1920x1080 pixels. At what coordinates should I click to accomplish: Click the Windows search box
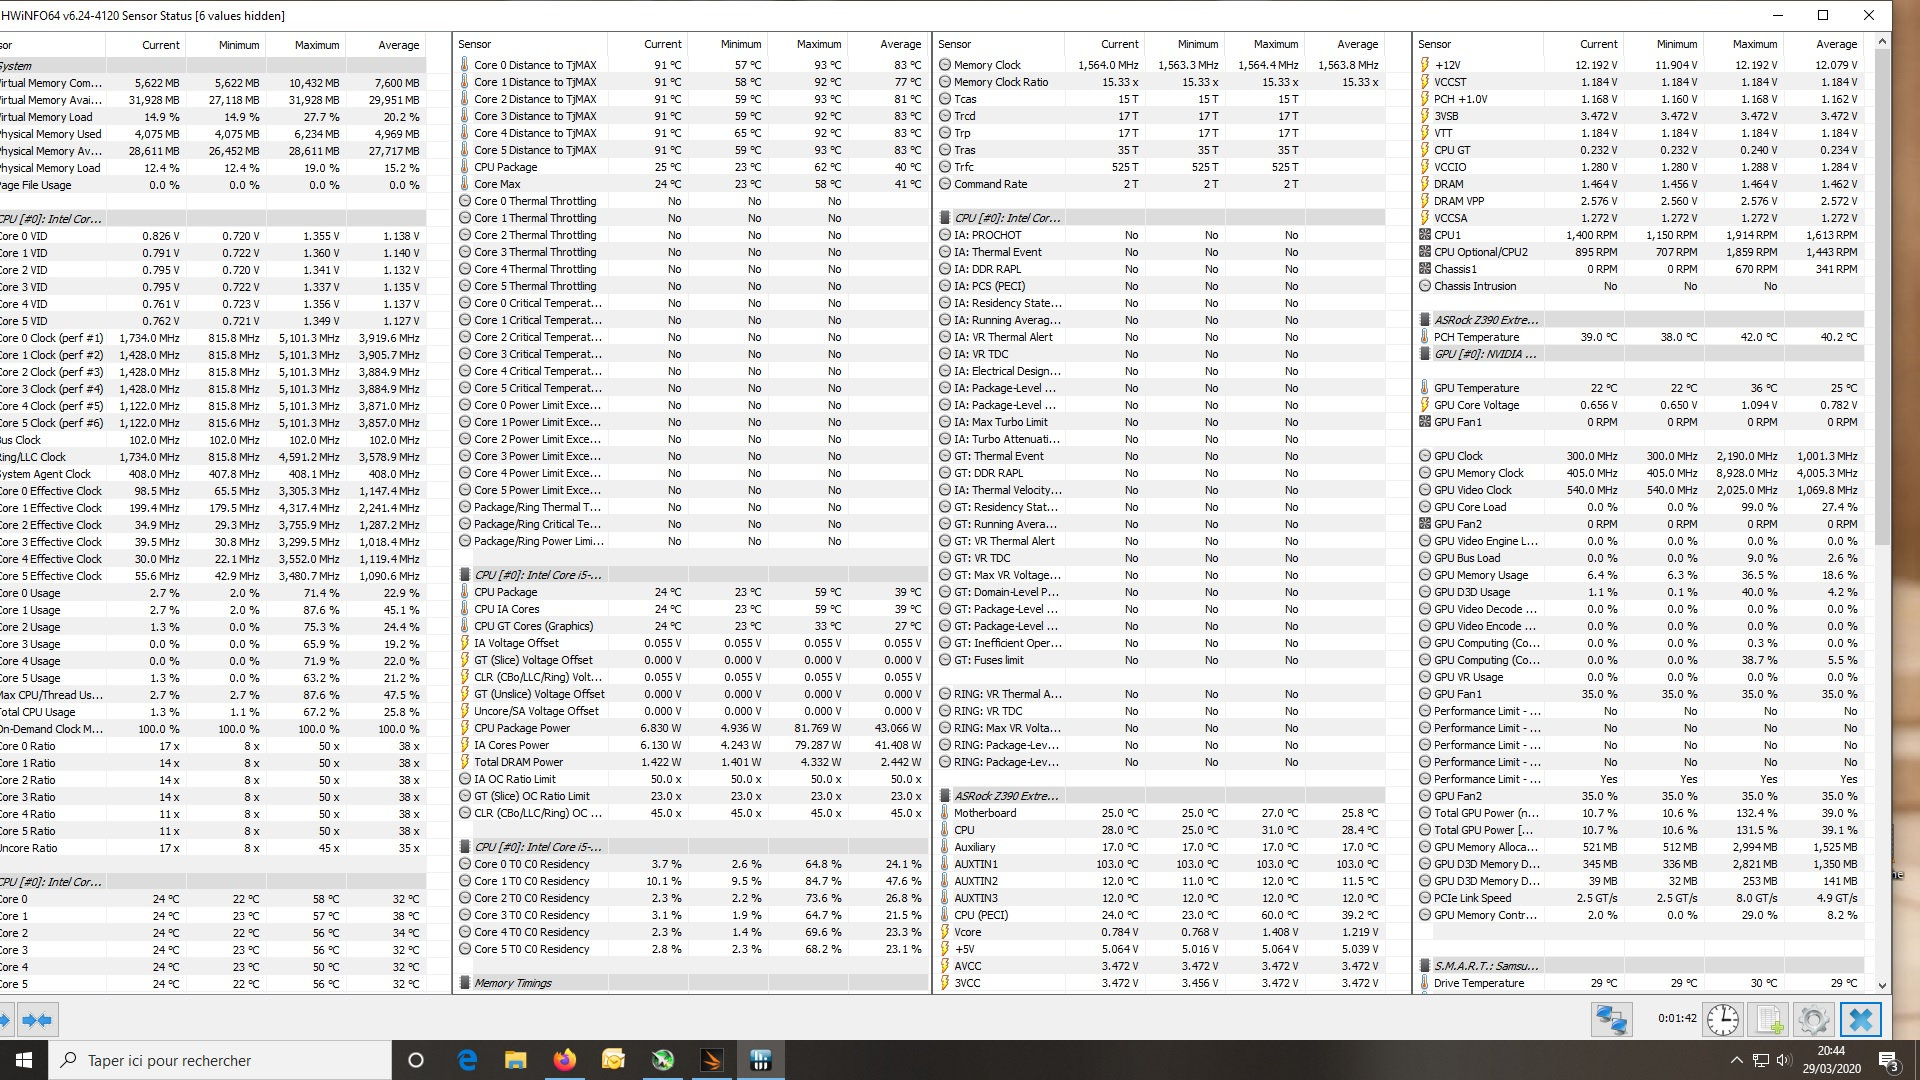220,1060
